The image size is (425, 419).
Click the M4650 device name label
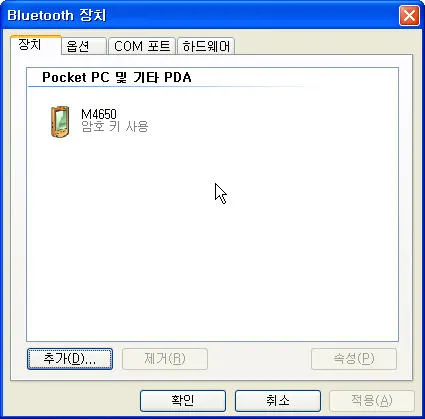click(99, 114)
